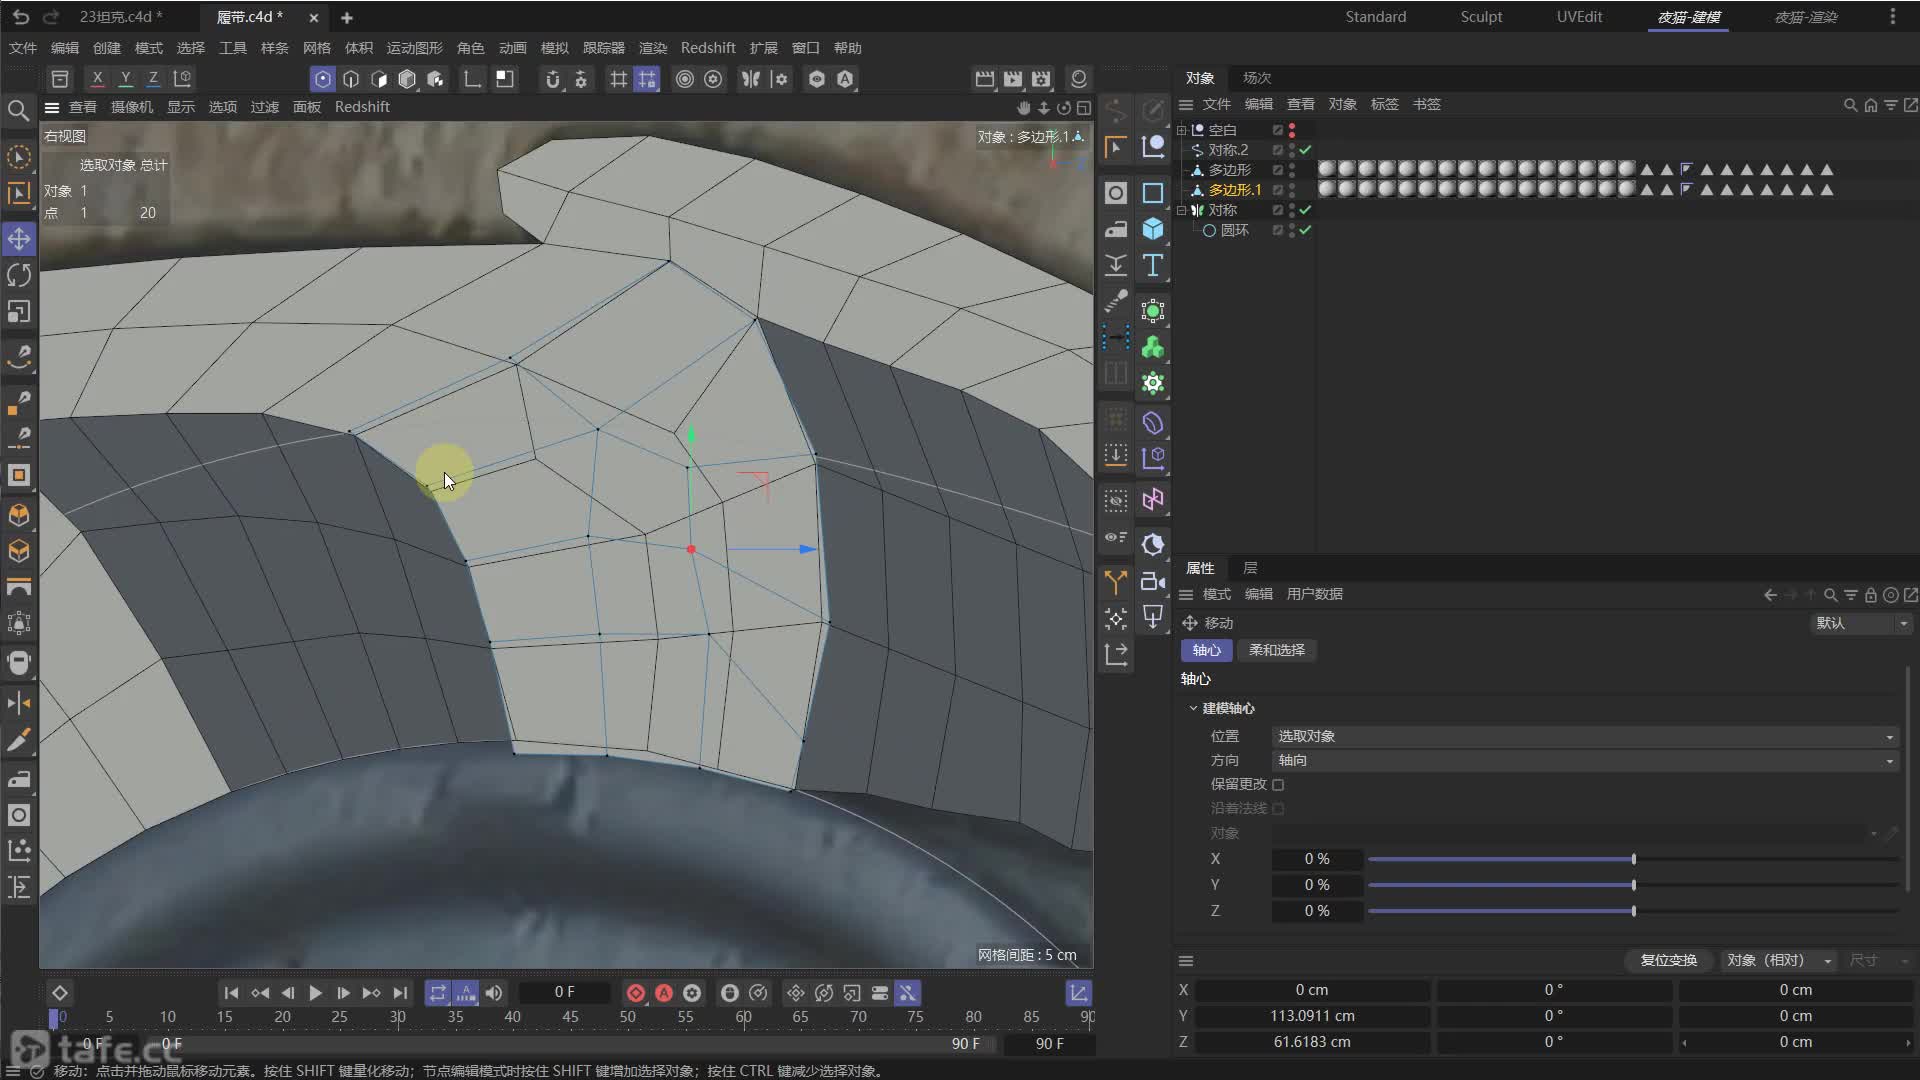This screenshot has height=1080, width=1920.
Task: Open the 尺寸 dropdown
Action: point(1878,960)
